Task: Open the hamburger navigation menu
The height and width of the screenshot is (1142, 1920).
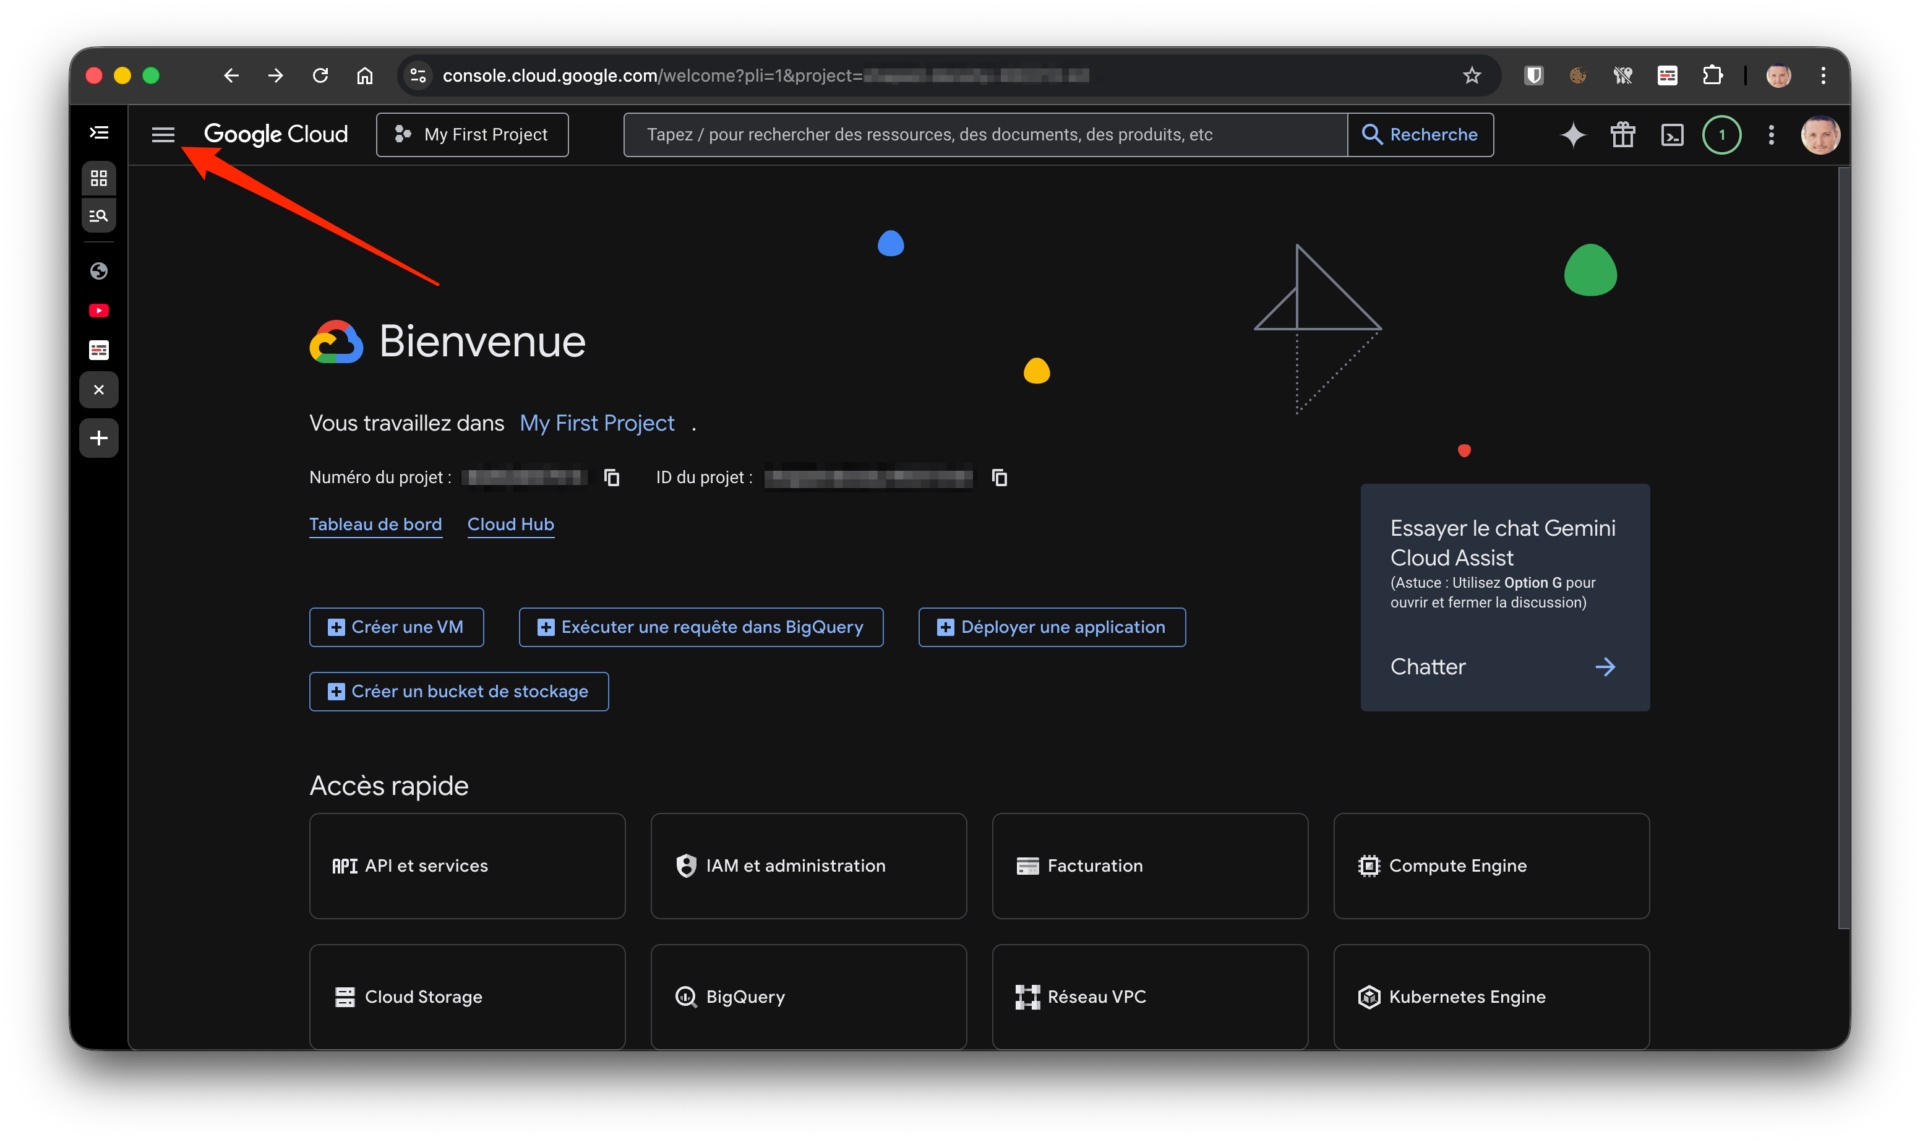Action: (163, 134)
